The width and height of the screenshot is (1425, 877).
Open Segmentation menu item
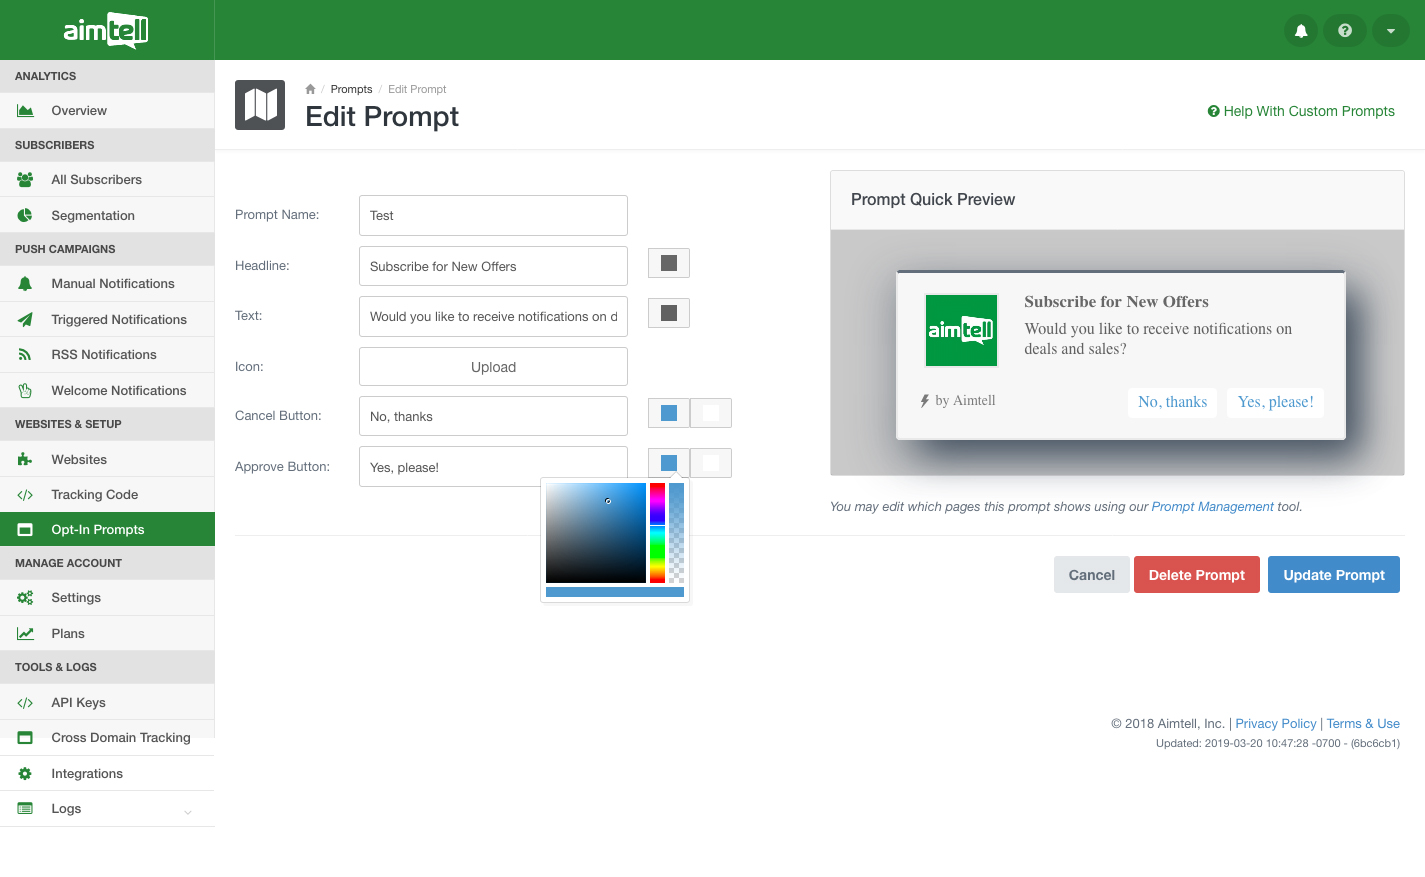[x=107, y=215]
